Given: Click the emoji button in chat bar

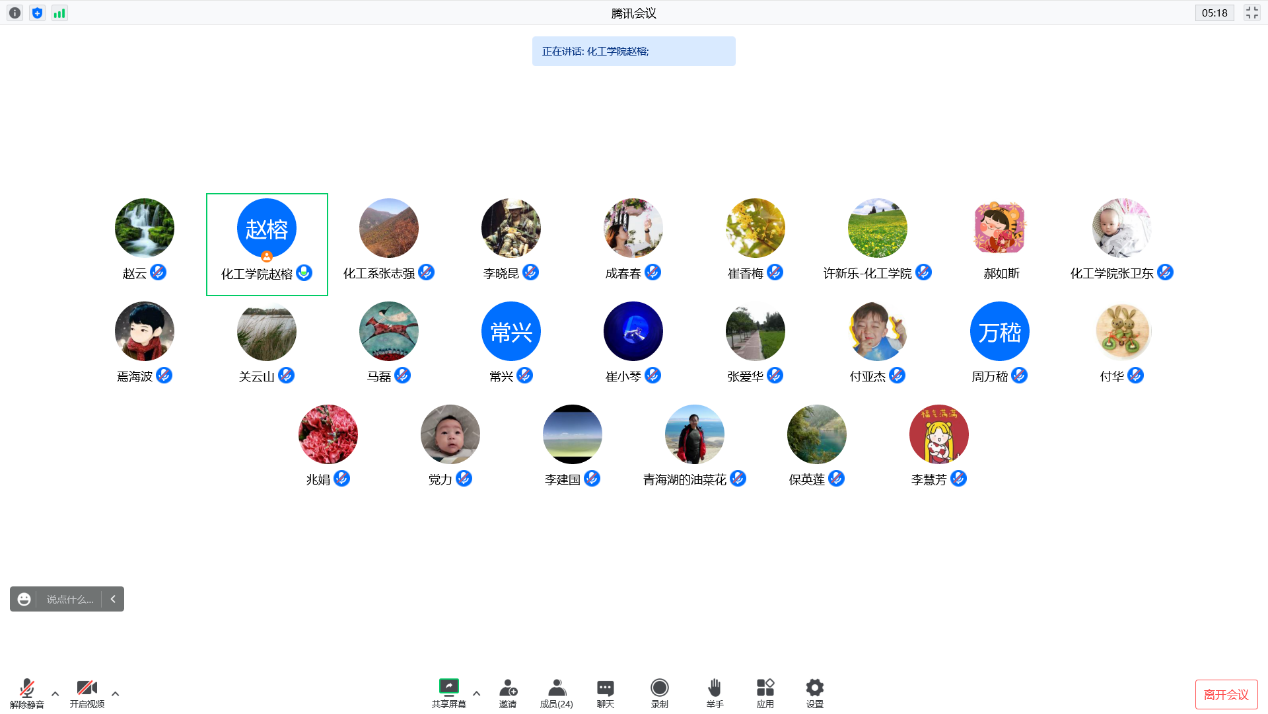Looking at the screenshot, I should (24, 599).
